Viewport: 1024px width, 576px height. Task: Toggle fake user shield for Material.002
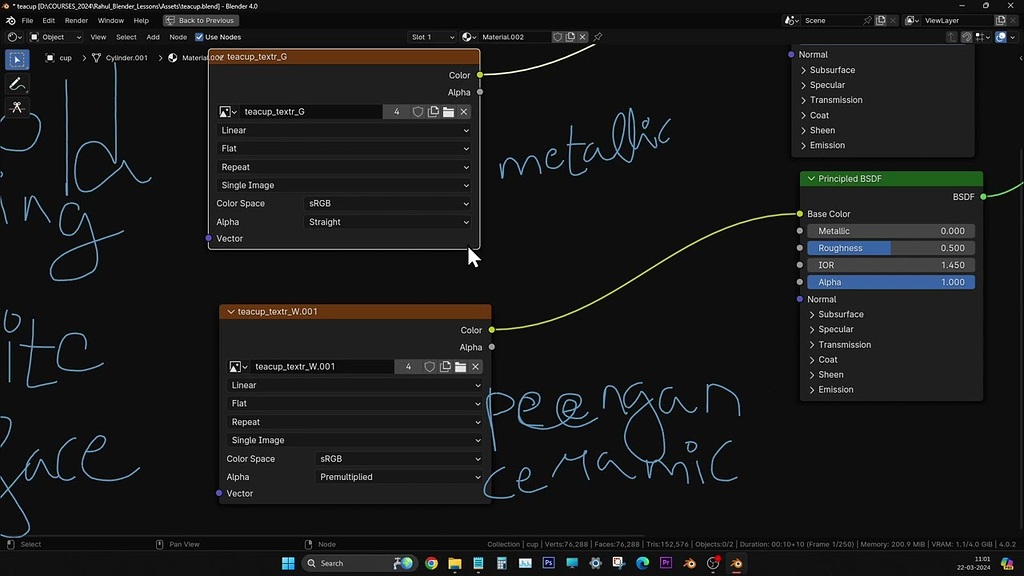(558, 37)
